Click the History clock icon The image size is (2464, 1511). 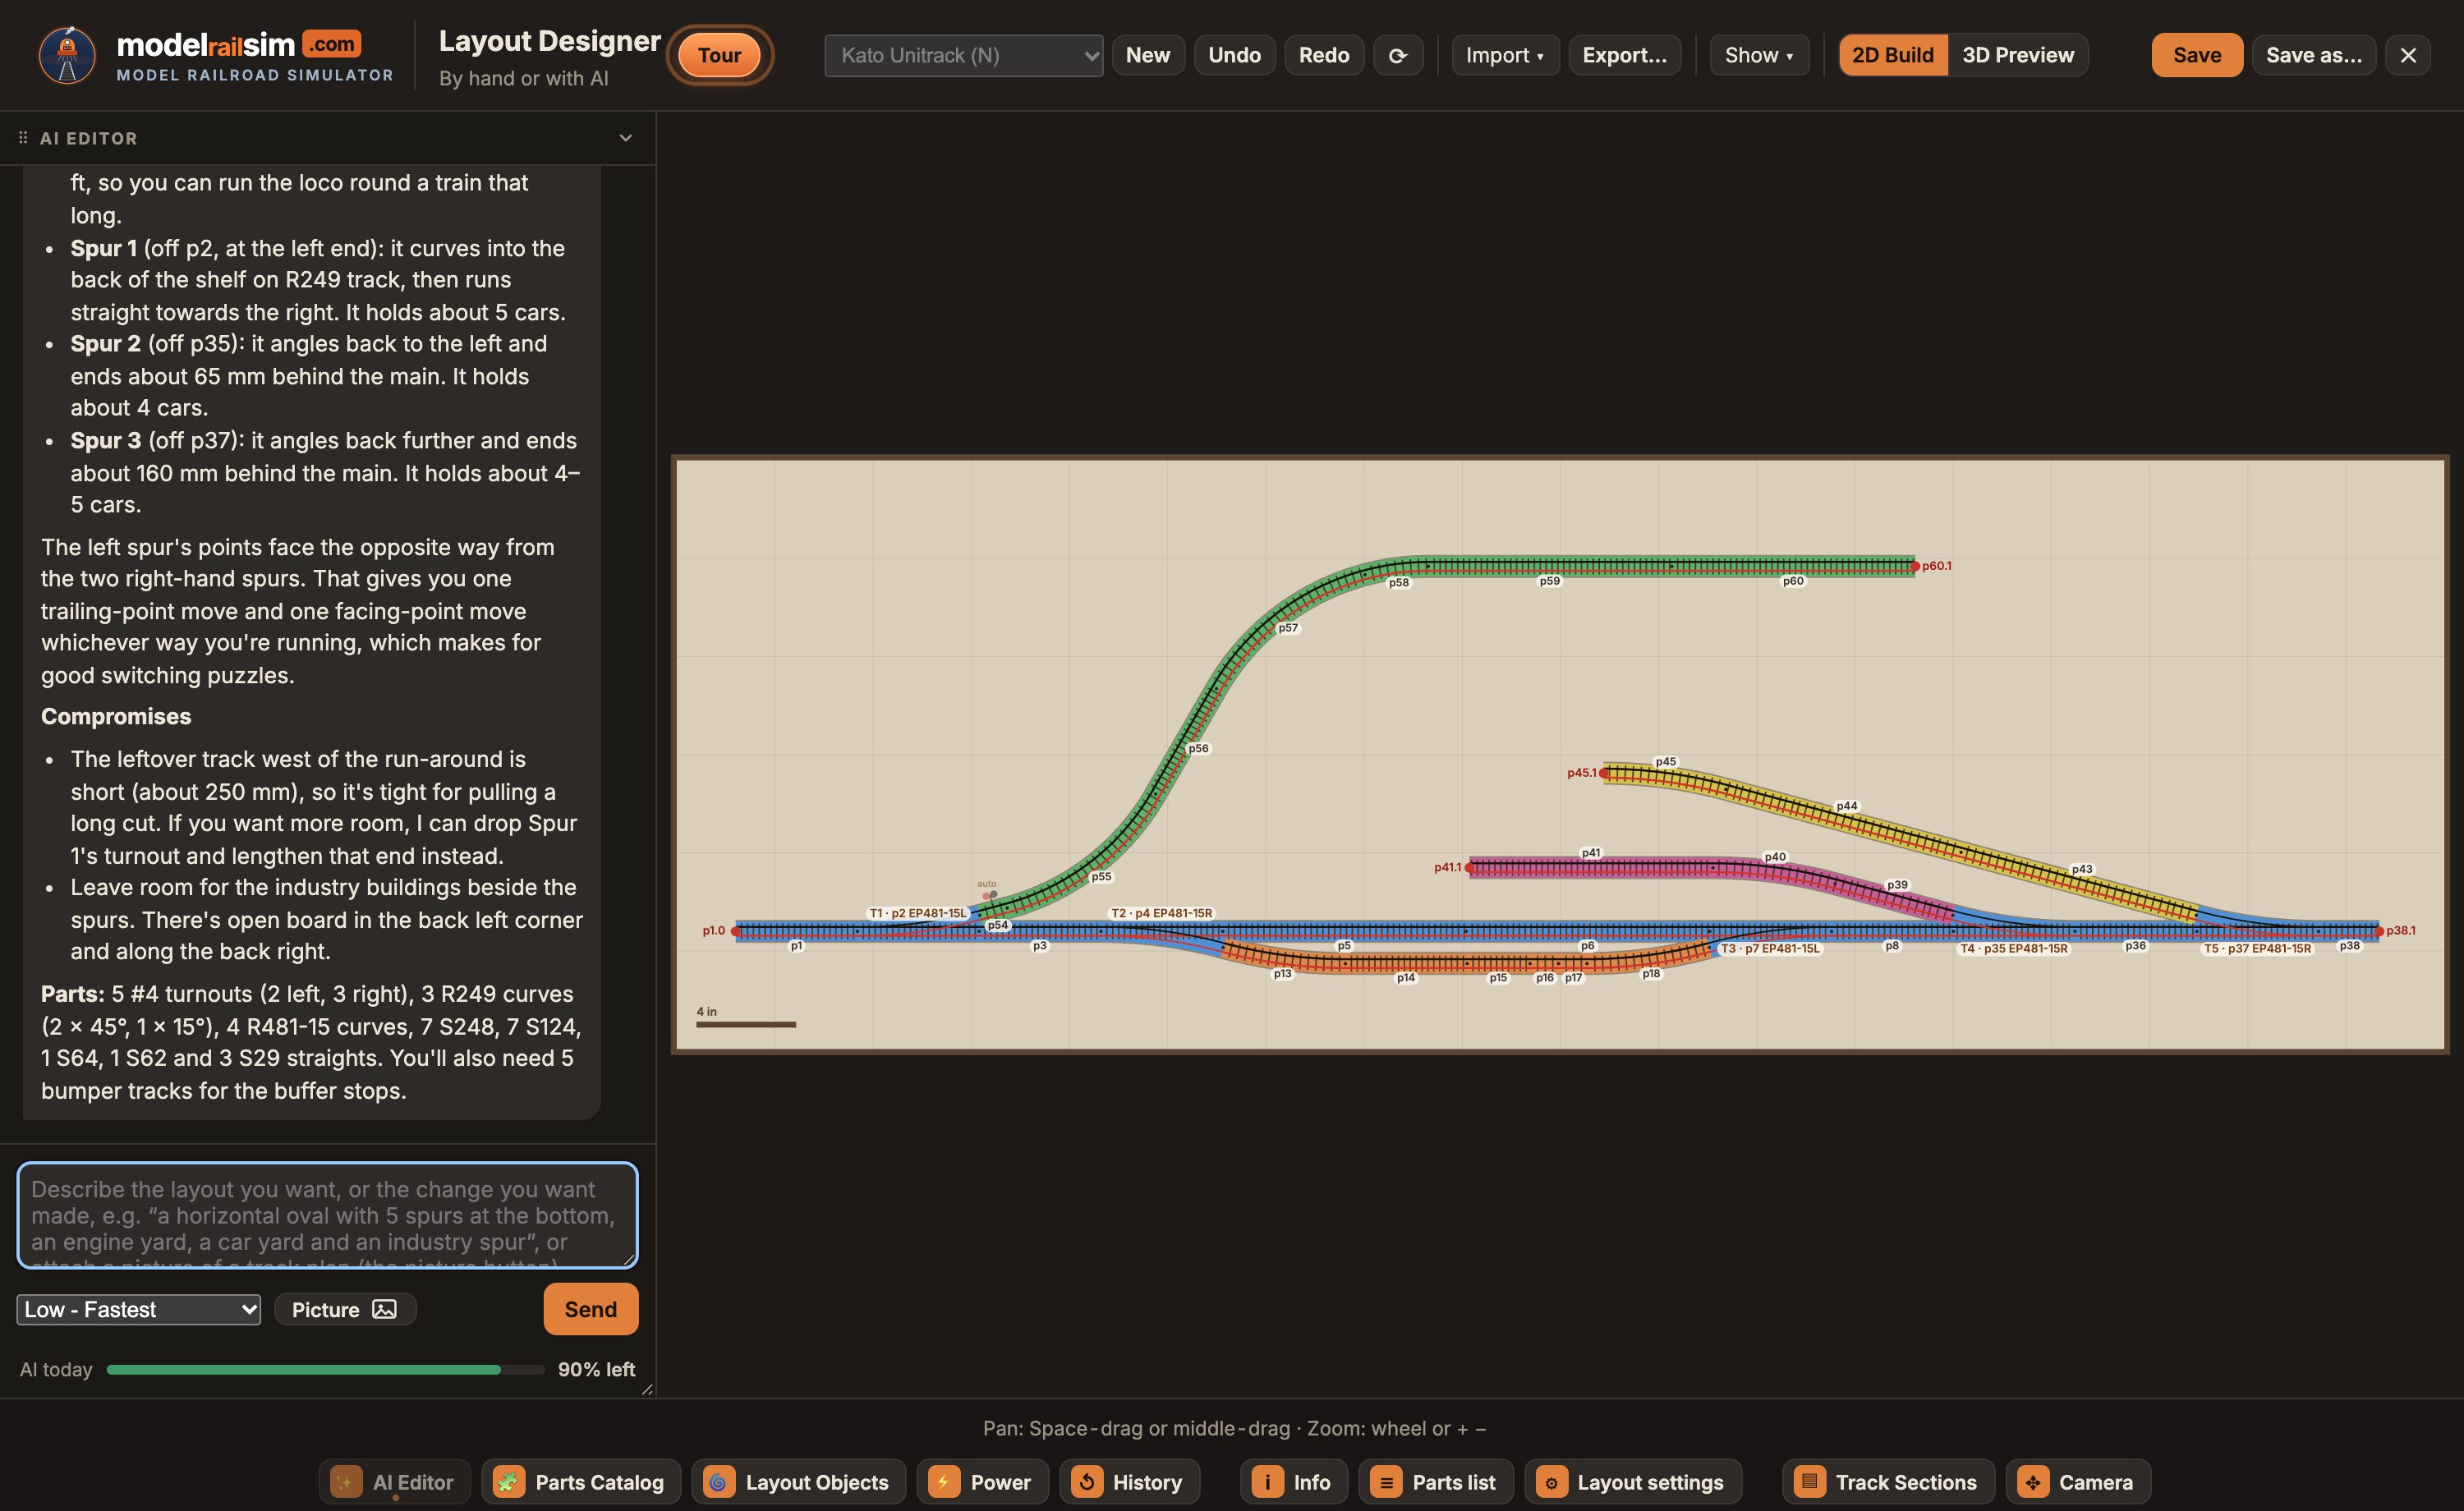tap(1086, 1481)
